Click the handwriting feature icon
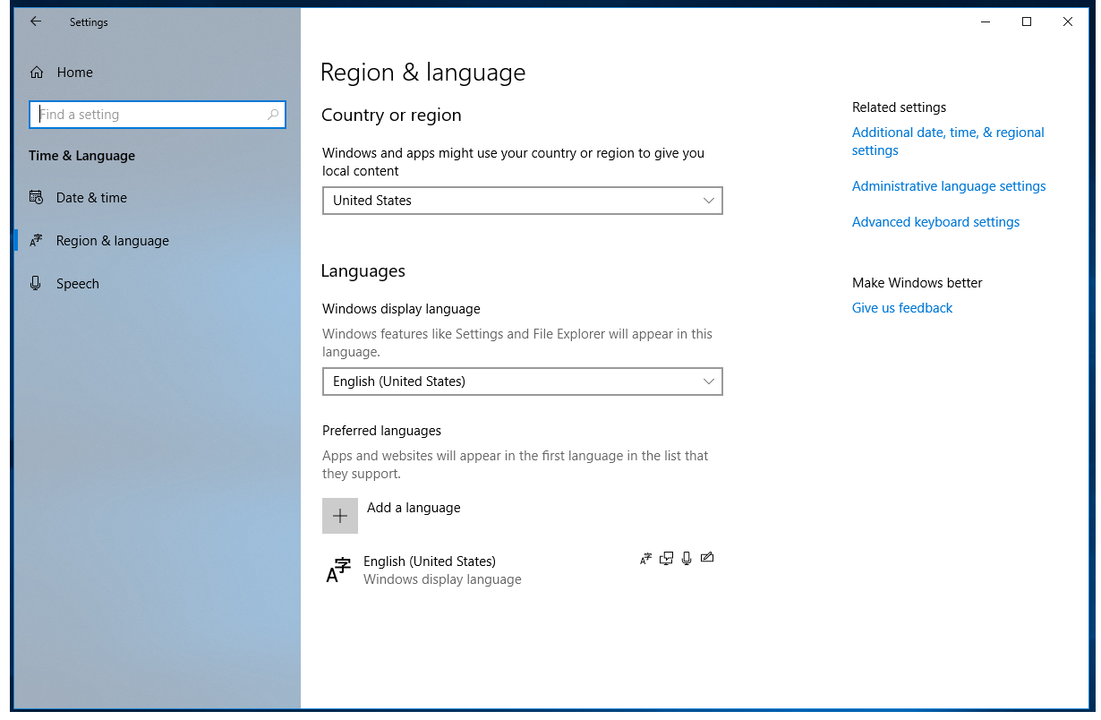 [707, 558]
